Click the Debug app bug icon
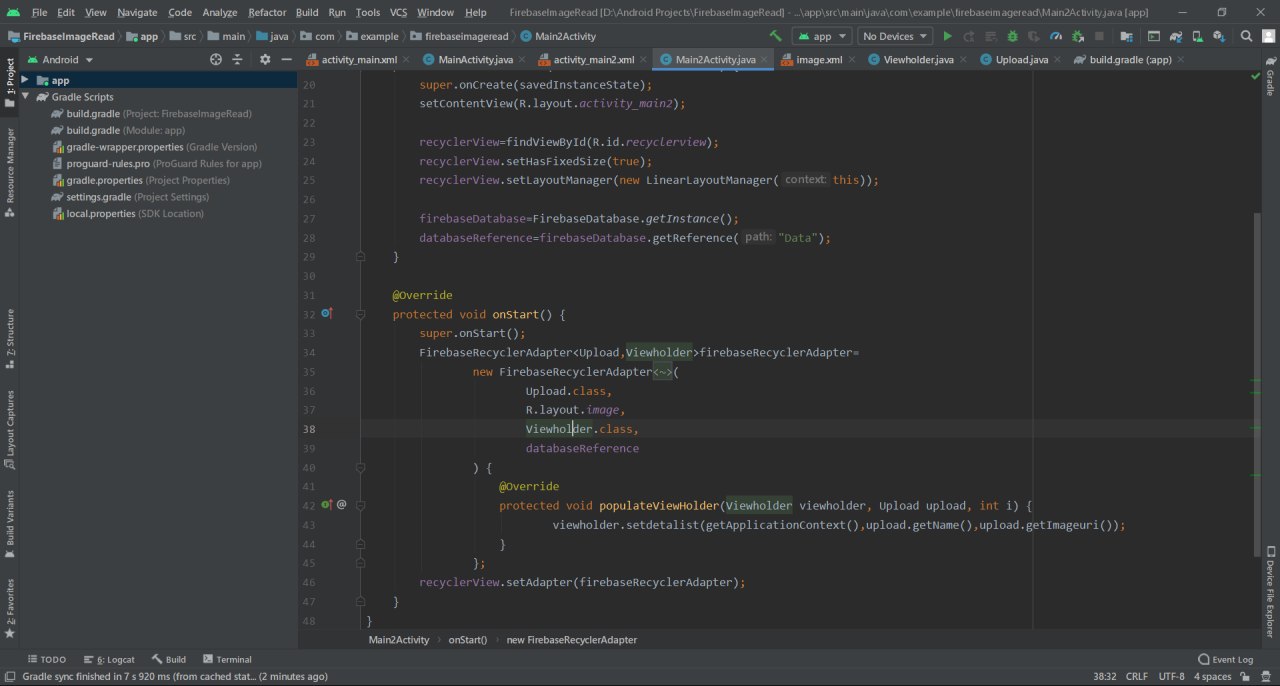The height and width of the screenshot is (686, 1280). pyautogui.click(x=1012, y=36)
